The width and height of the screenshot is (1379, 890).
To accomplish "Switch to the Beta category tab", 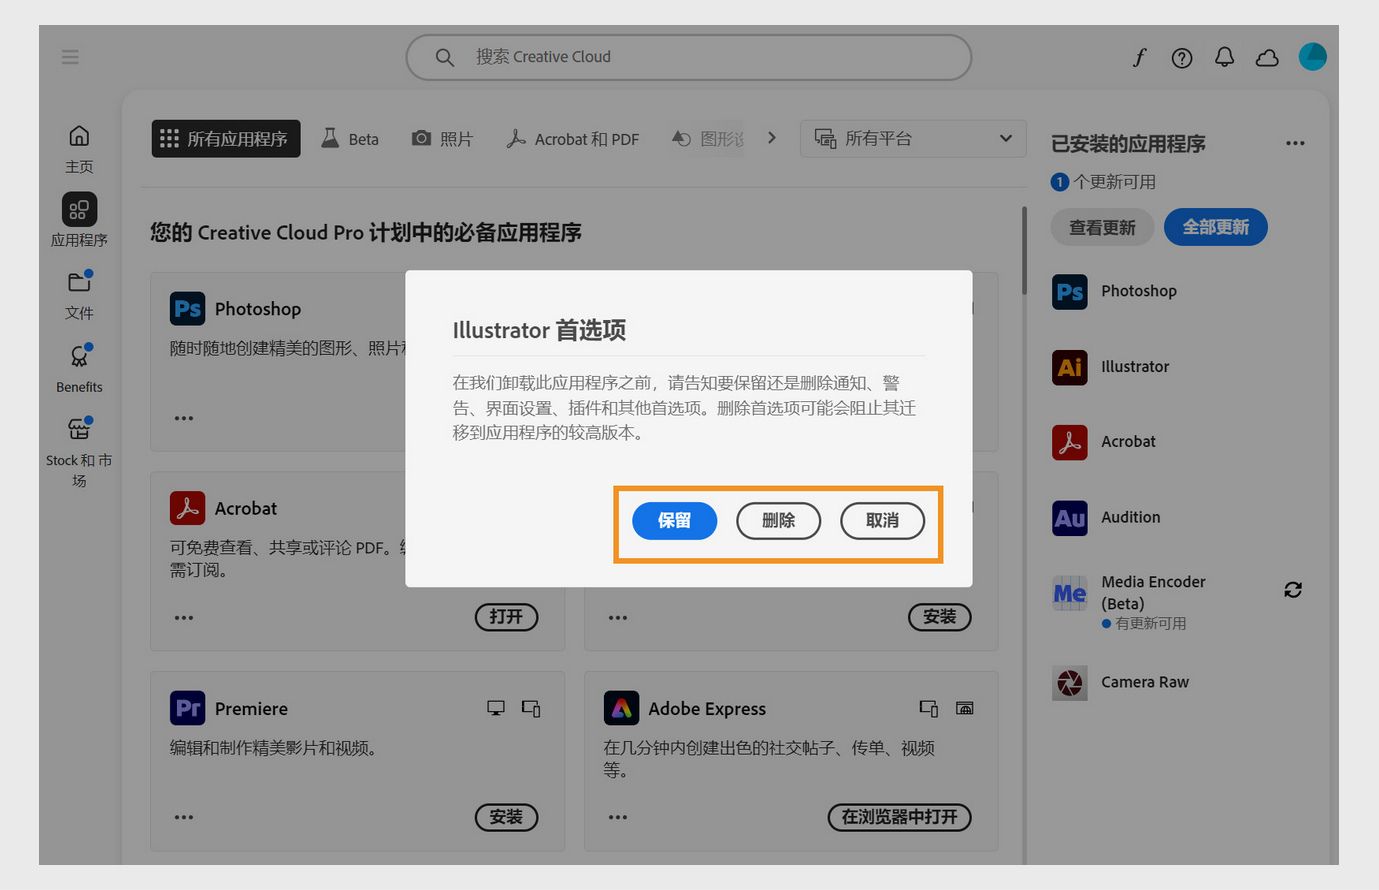I will click(350, 138).
